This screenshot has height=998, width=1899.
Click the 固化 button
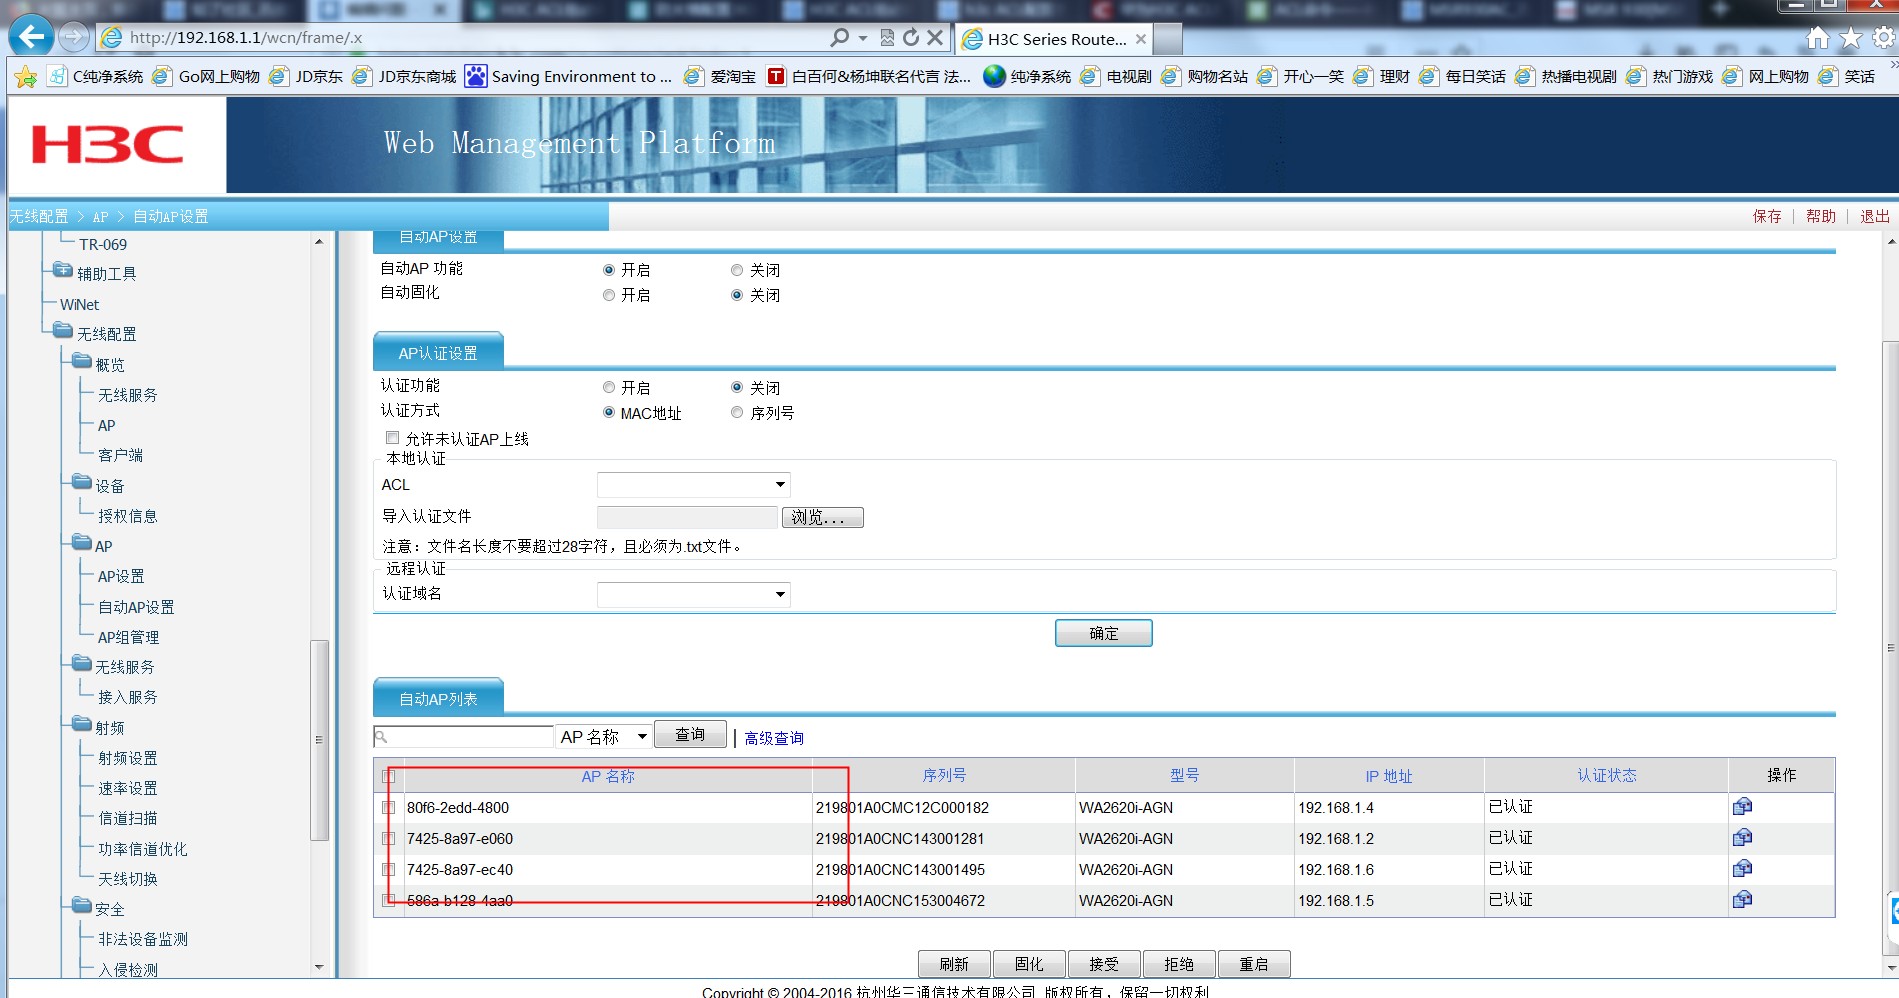(1029, 964)
